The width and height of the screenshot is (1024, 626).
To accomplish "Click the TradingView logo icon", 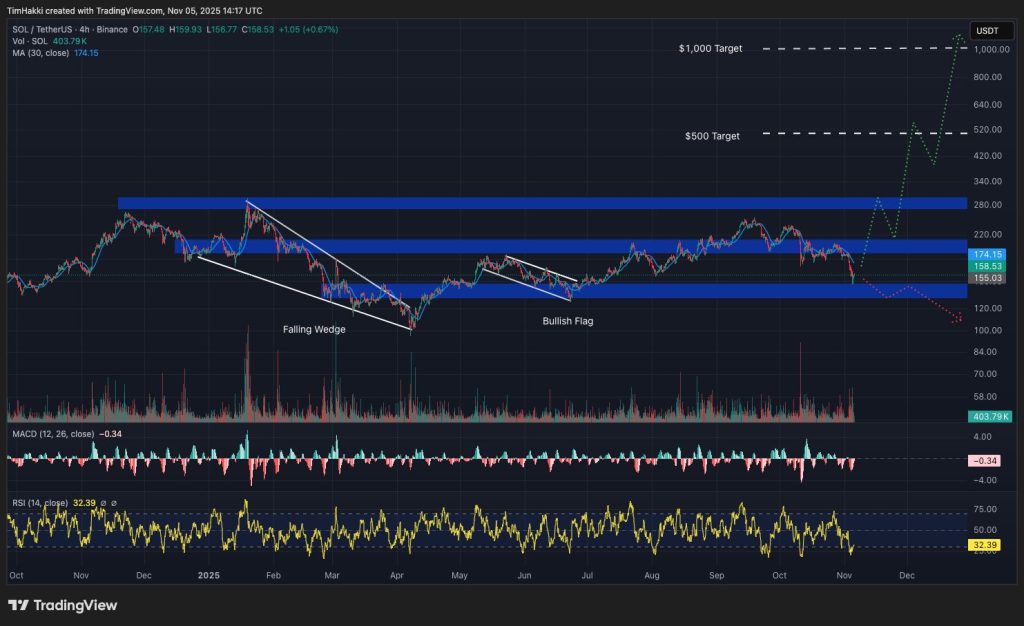I will pyautogui.click(x=18, y=605).
